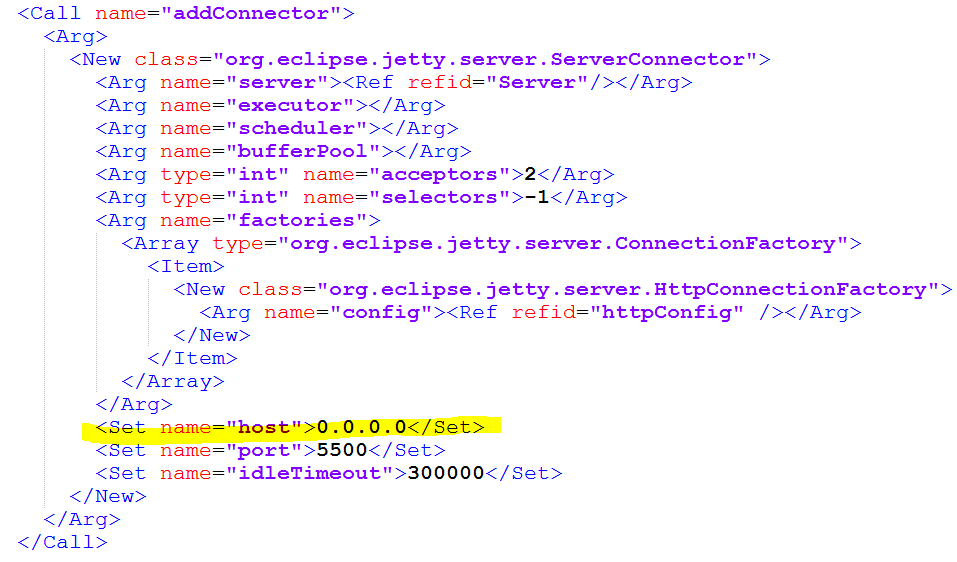Click the "bufferPool" Arg name value
The width and height of the screenshot is (957, 562).
pos(302,151)
